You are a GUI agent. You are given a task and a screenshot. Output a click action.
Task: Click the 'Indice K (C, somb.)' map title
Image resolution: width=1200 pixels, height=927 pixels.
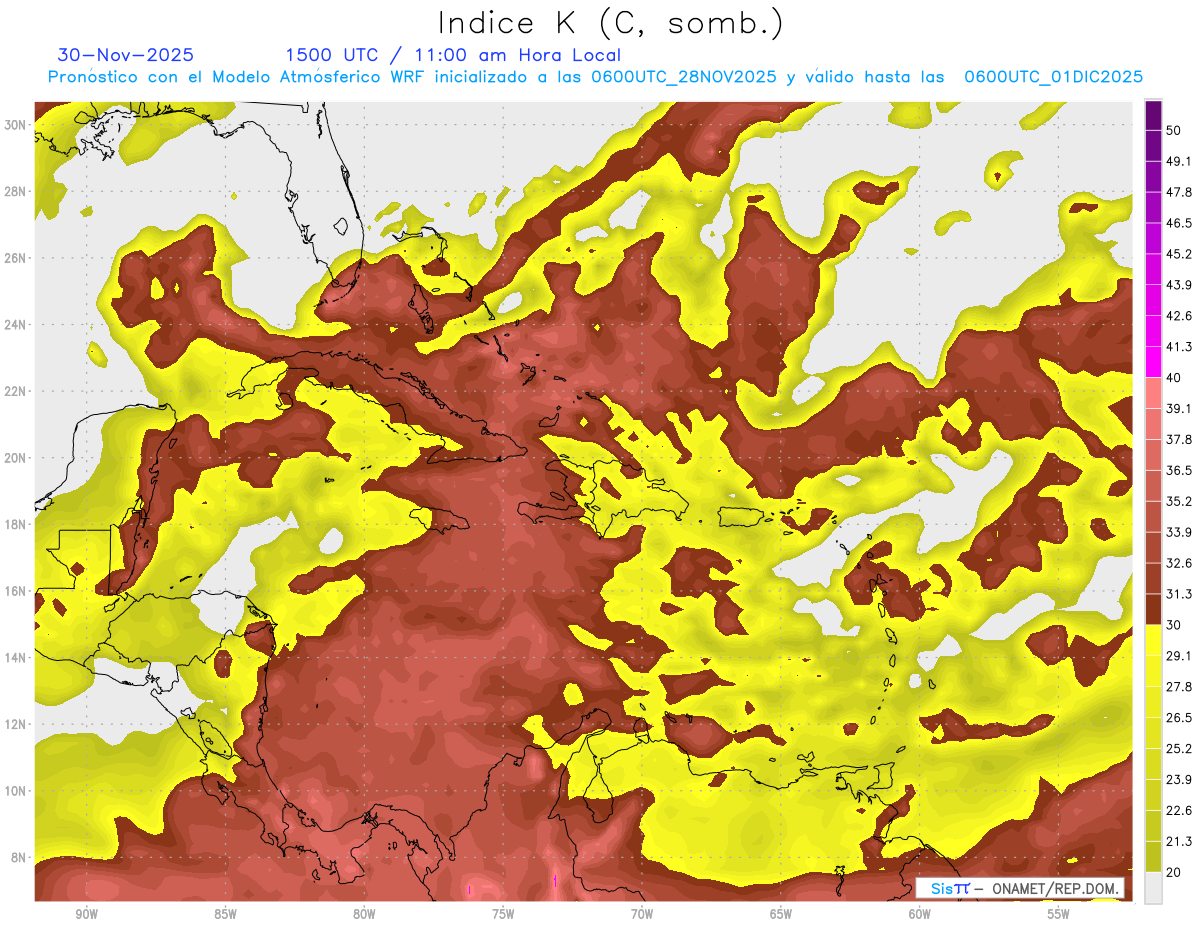(x=610, y=23)
